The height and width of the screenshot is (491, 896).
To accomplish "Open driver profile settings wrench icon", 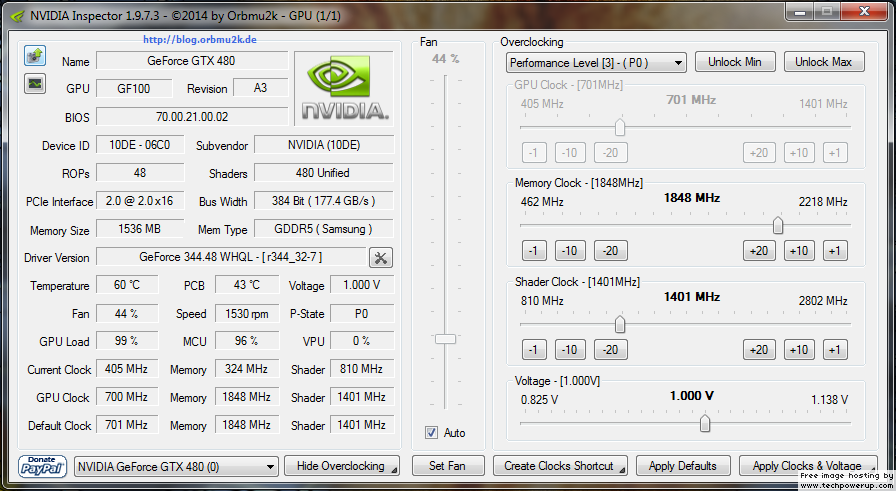I will [381, 258].
